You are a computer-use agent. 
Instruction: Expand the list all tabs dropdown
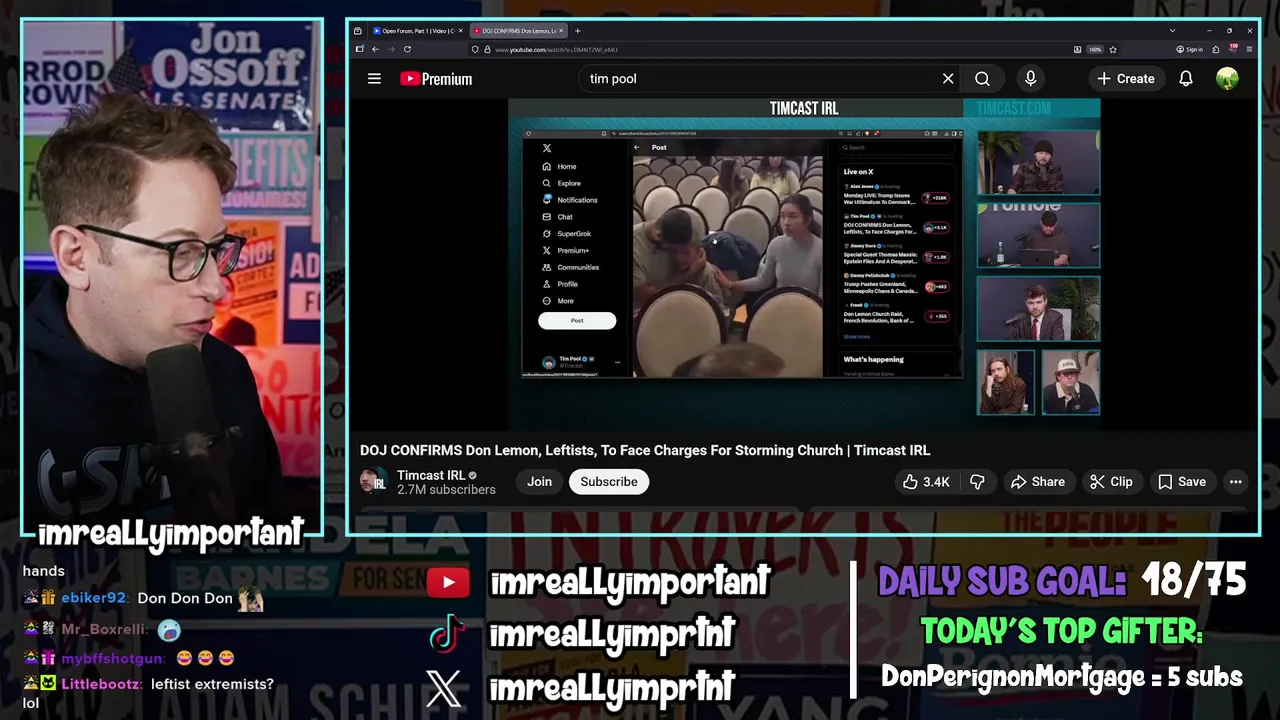[x=1172, y=31]
